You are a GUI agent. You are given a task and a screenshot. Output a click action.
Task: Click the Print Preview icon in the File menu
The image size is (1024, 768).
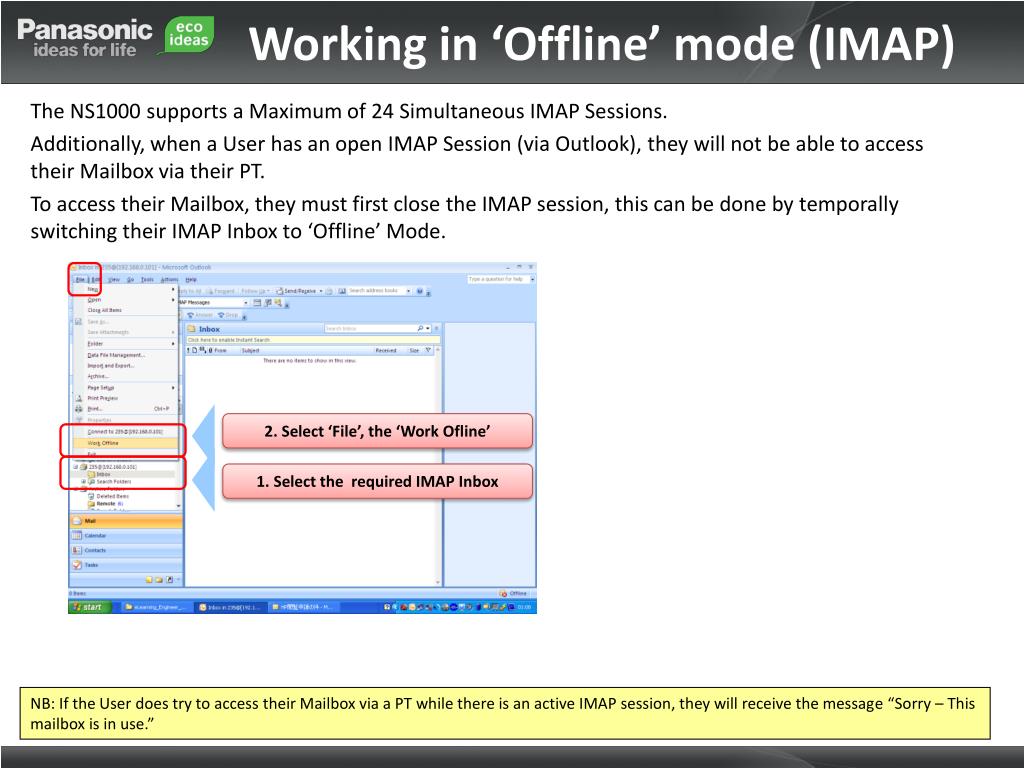pos(78,398)
